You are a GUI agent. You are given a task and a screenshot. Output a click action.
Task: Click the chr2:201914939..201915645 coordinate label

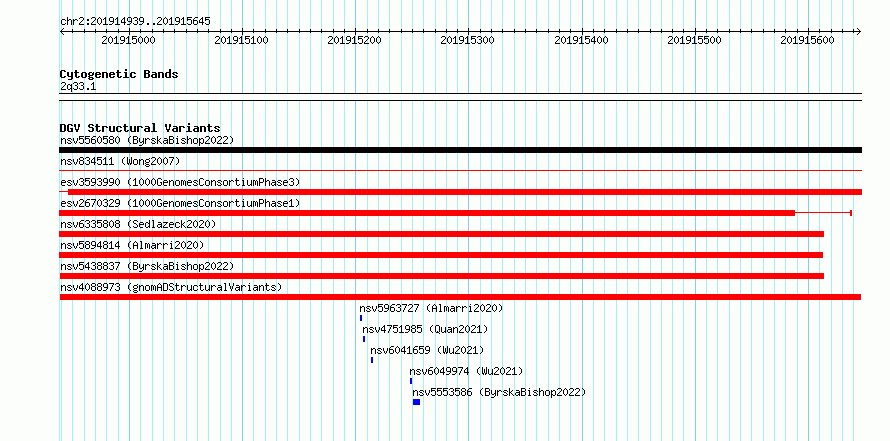coord(135,21)
